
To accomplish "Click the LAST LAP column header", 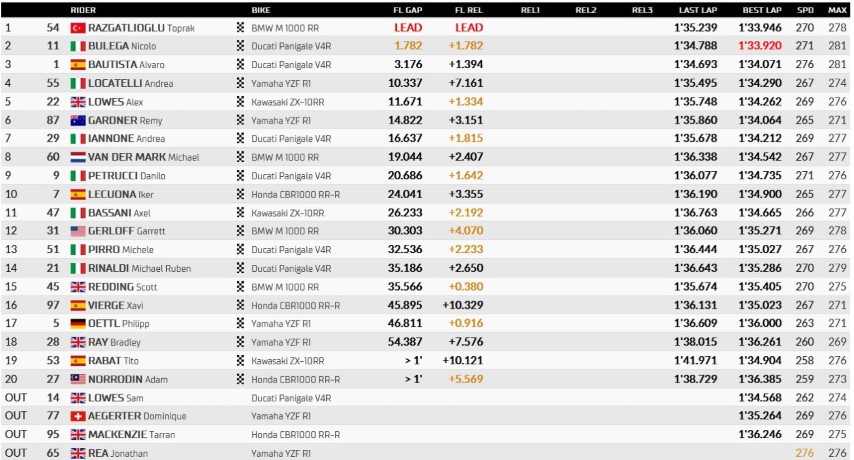I will click(698, 10).
